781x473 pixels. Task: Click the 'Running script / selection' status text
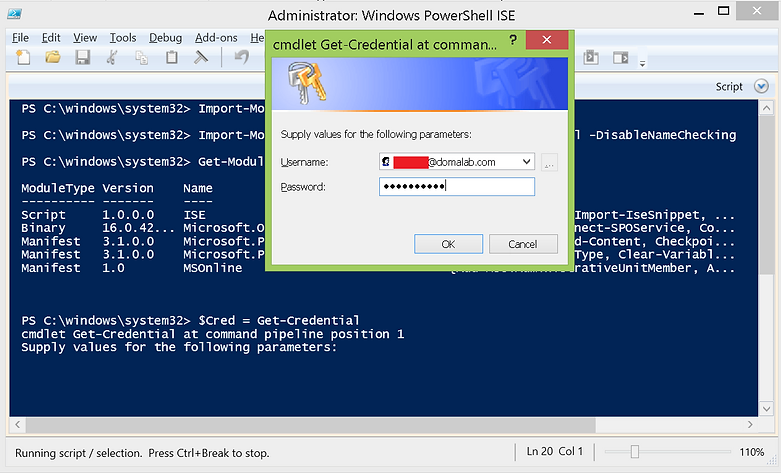click(78, 453)
